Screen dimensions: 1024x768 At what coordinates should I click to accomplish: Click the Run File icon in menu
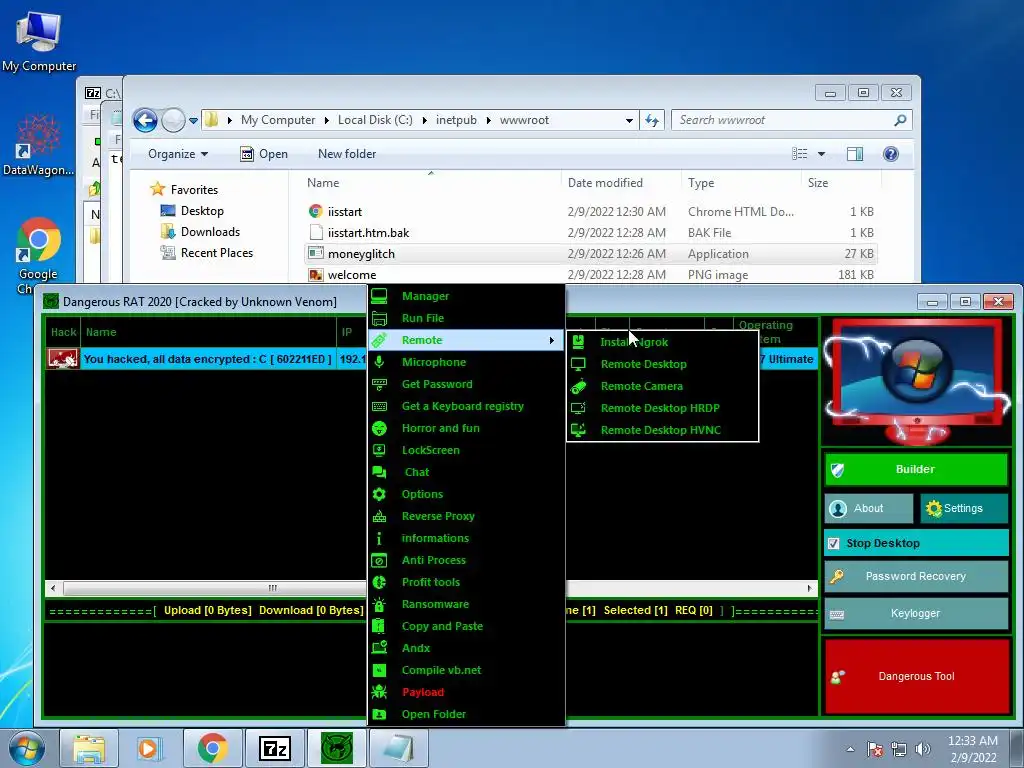click(x=379, y=318)
